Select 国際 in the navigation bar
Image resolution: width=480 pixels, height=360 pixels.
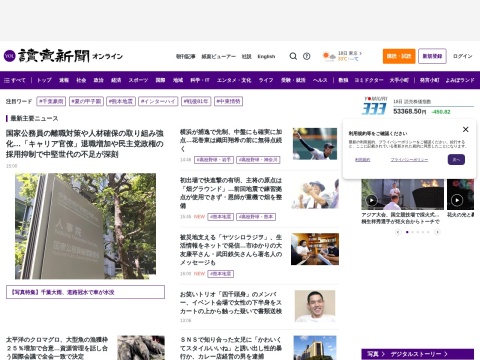click(160, 80)
